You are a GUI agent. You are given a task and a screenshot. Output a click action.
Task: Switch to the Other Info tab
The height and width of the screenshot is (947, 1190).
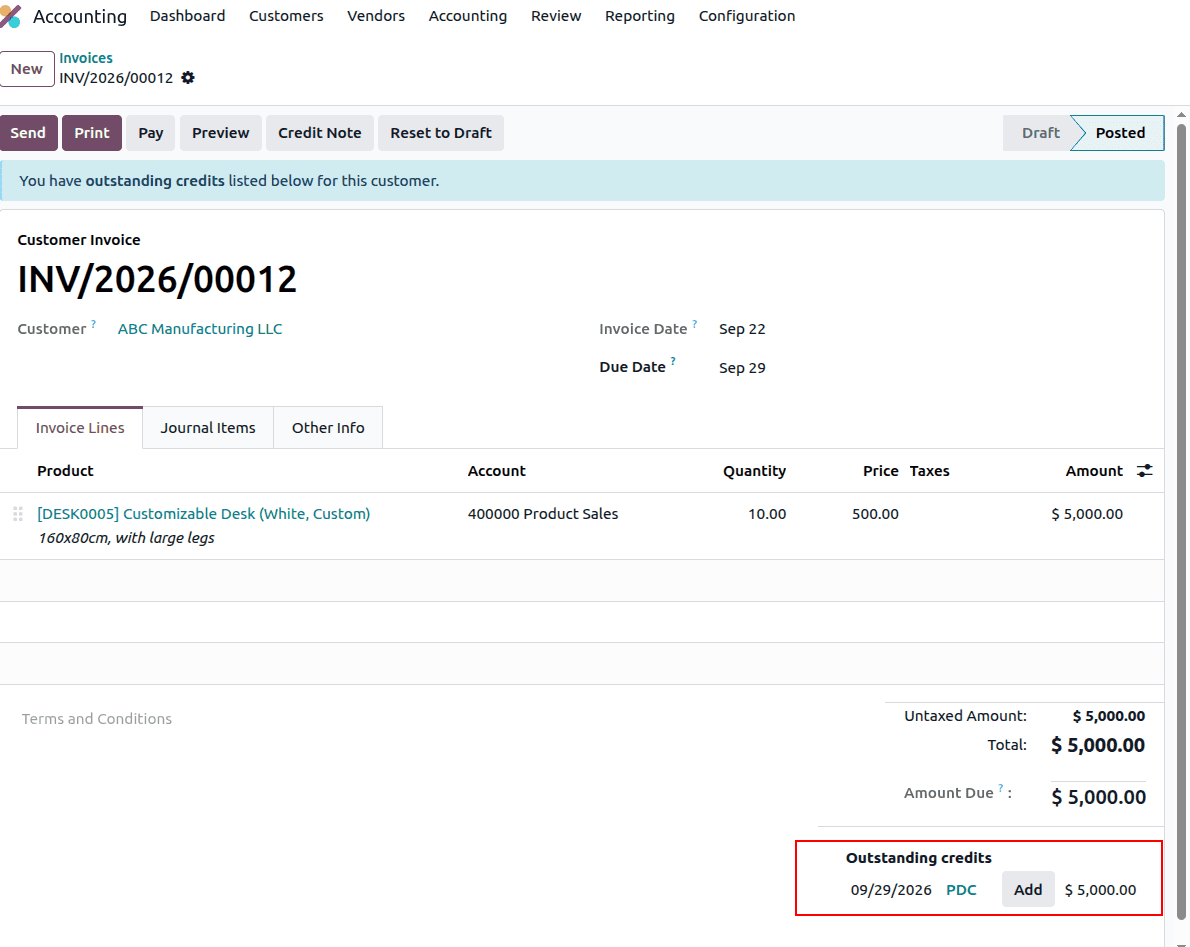tap(328, 428)
